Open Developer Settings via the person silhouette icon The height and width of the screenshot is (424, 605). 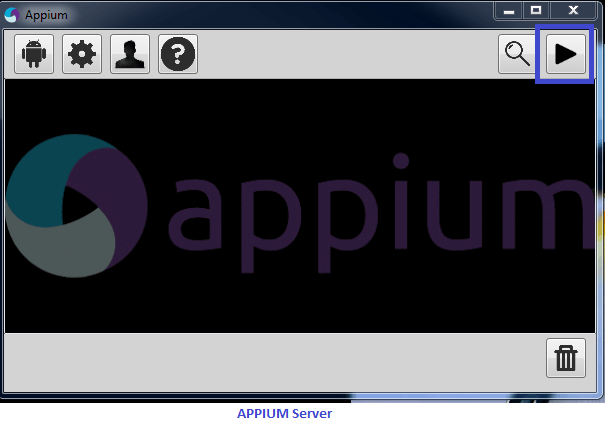pyautogui.click(x=130, y=54)
